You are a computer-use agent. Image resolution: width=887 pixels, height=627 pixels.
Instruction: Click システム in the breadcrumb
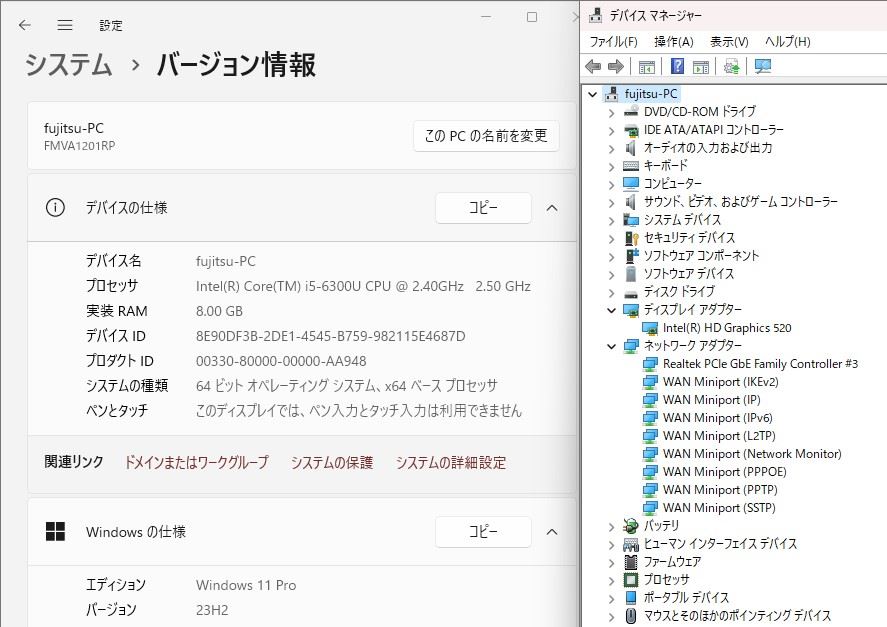(68, 64)
